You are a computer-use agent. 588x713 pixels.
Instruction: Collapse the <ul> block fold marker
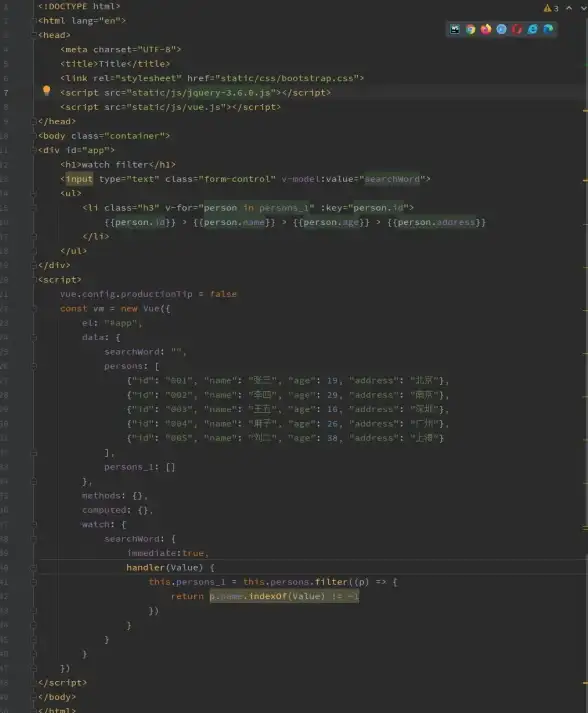34,193
